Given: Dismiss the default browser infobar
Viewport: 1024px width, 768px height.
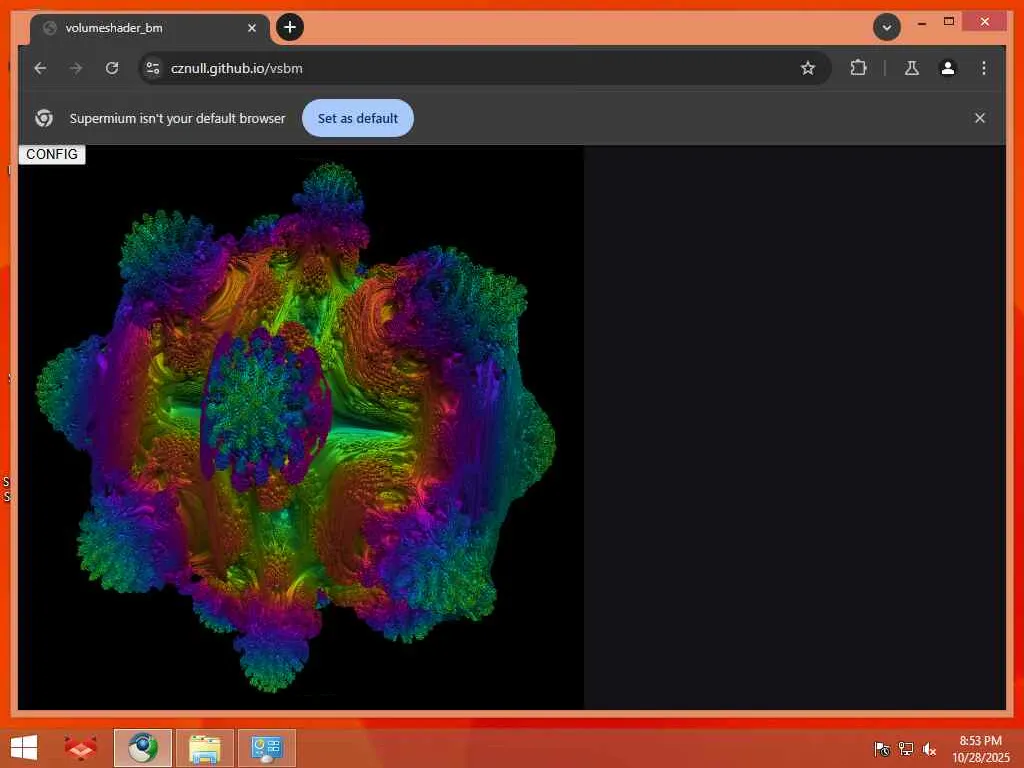Looking at the screenshot, I should (x=980, y=118).
